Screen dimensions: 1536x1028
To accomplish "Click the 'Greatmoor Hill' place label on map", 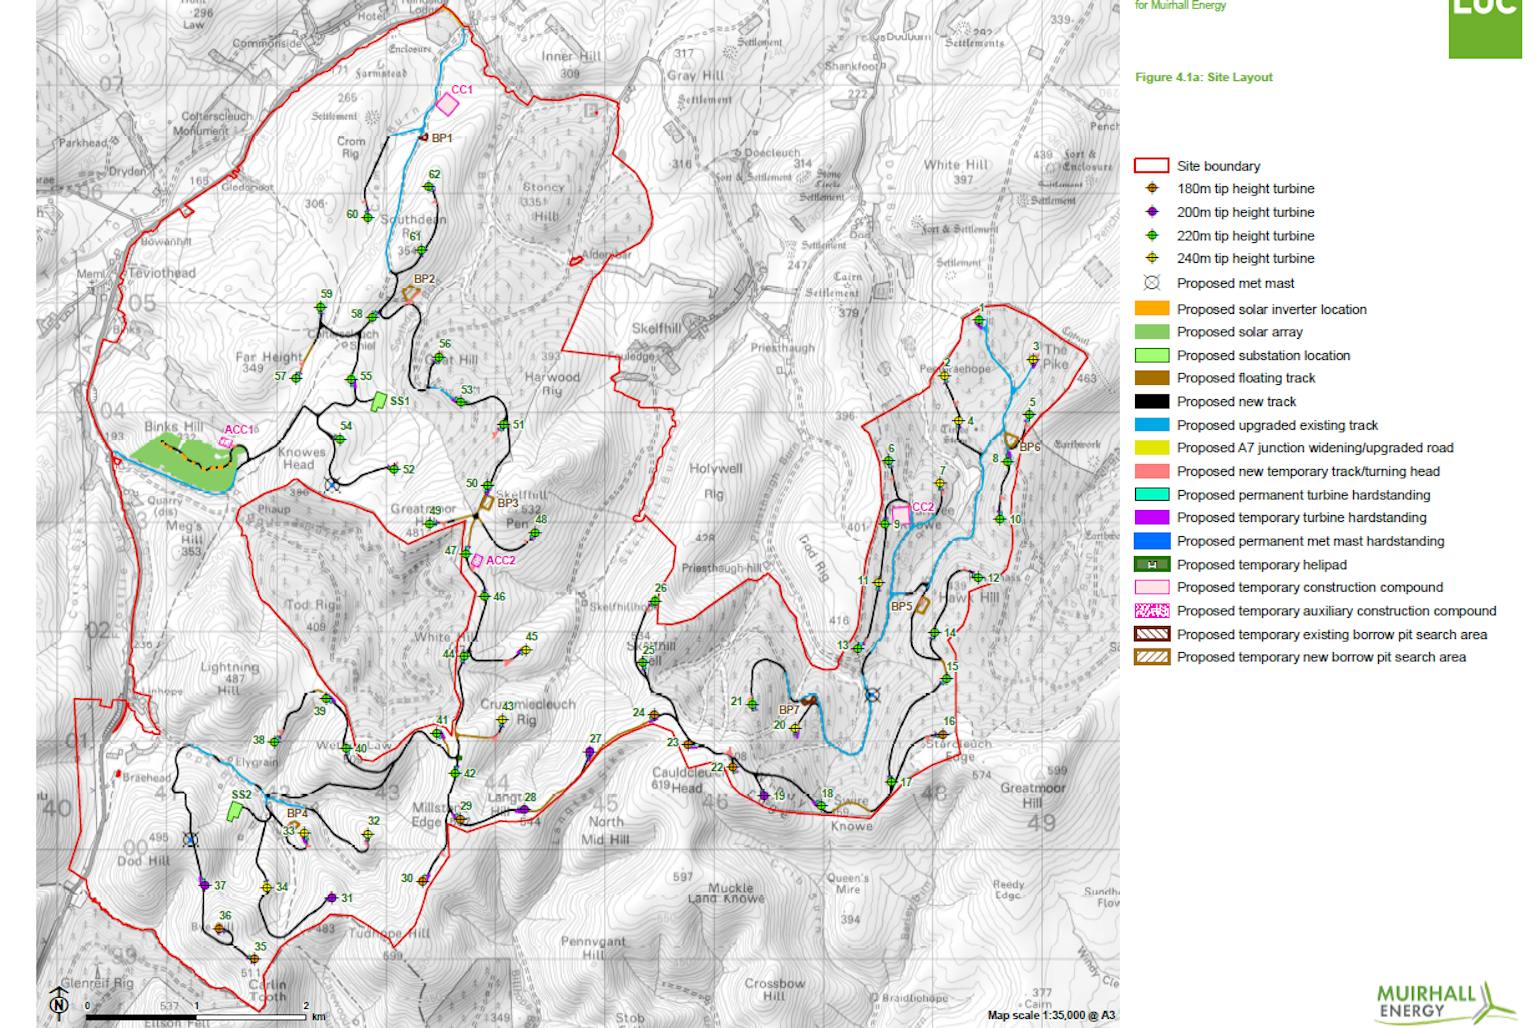I will click(x=1033, y=795).
